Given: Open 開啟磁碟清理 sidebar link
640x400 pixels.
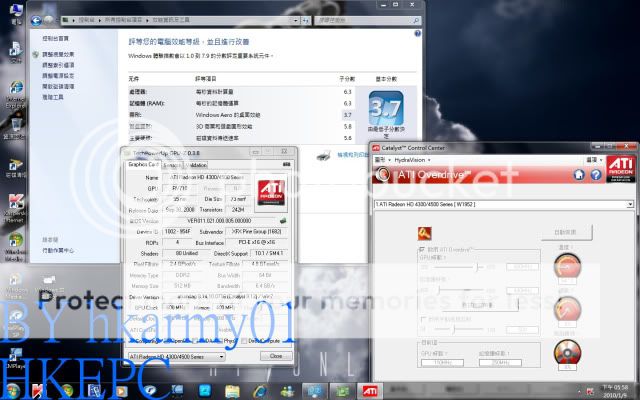Looking at the screenshot, I should 58,86.
